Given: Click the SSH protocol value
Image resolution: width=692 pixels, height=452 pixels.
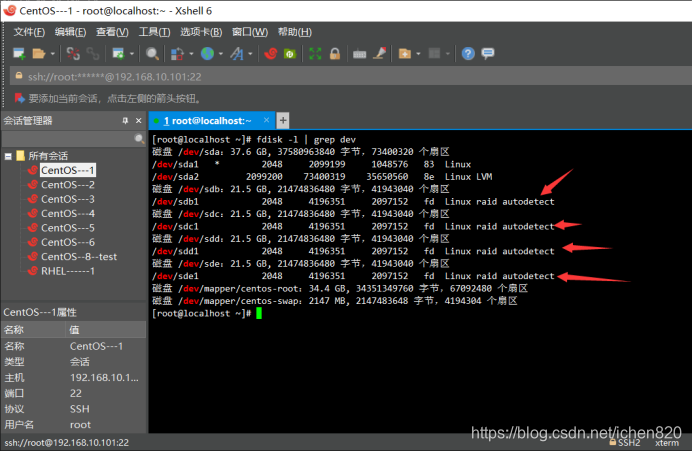Looking at the screenshot, I should 79,409.
